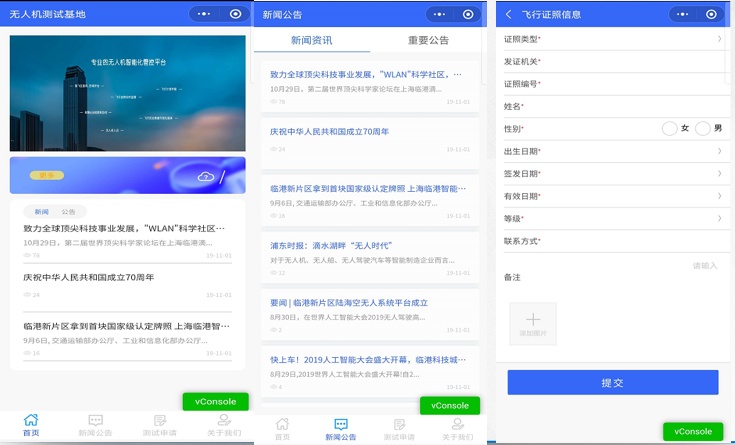Open the 有效日期 date picker arrow
The height and width of the screenshot is (445, 735).
click(720, 196)
